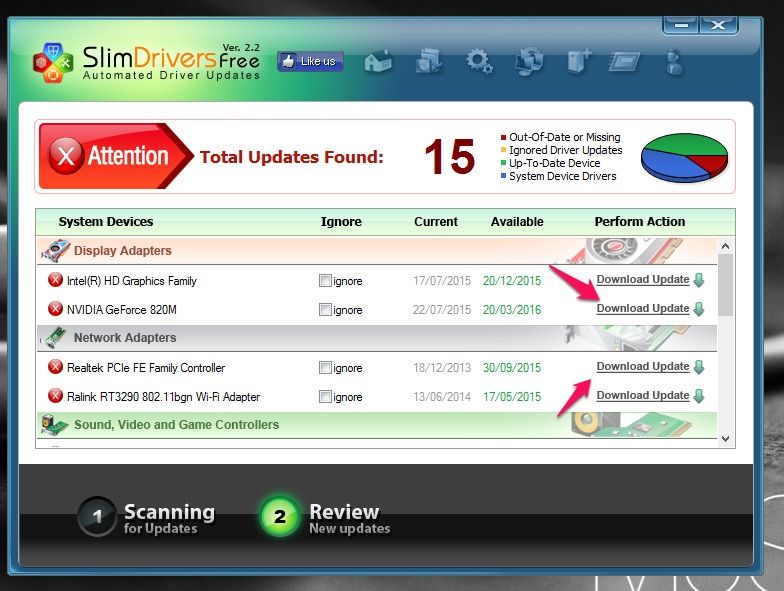The width and height of the screenshot is (784, 591).
Task: Click the NVIDIA GeForce 820M device name
Action: tap(122, 310)
